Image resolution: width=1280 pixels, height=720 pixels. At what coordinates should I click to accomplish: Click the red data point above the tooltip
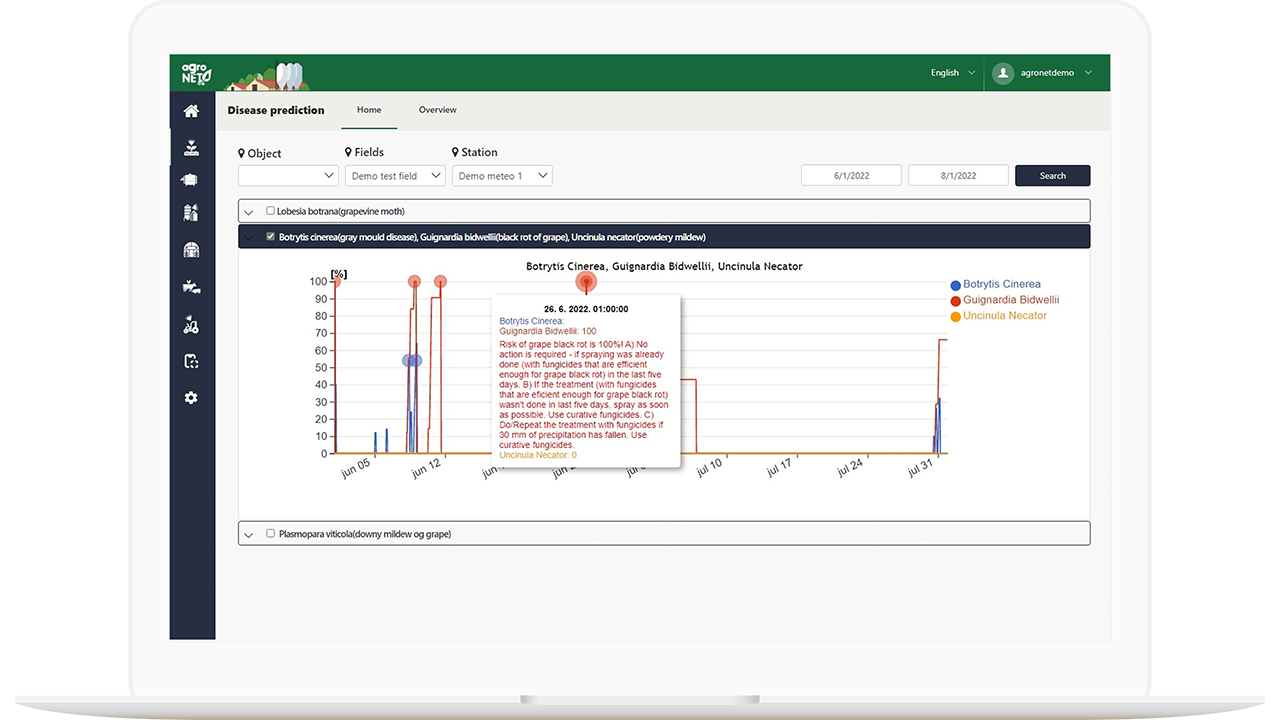pyautogui.click(x=586, y=282)
